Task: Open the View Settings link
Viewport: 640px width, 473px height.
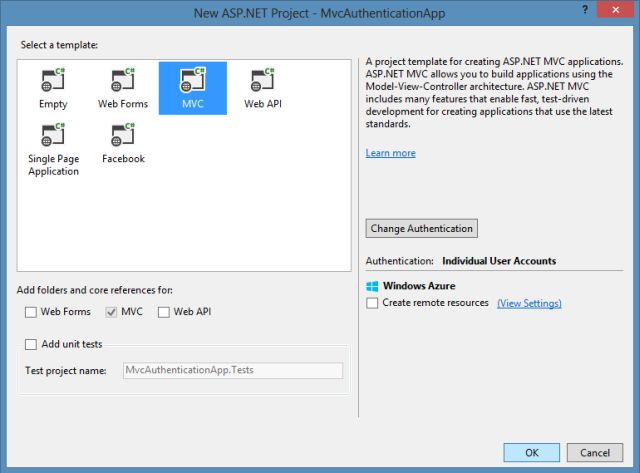Action: 529,303
